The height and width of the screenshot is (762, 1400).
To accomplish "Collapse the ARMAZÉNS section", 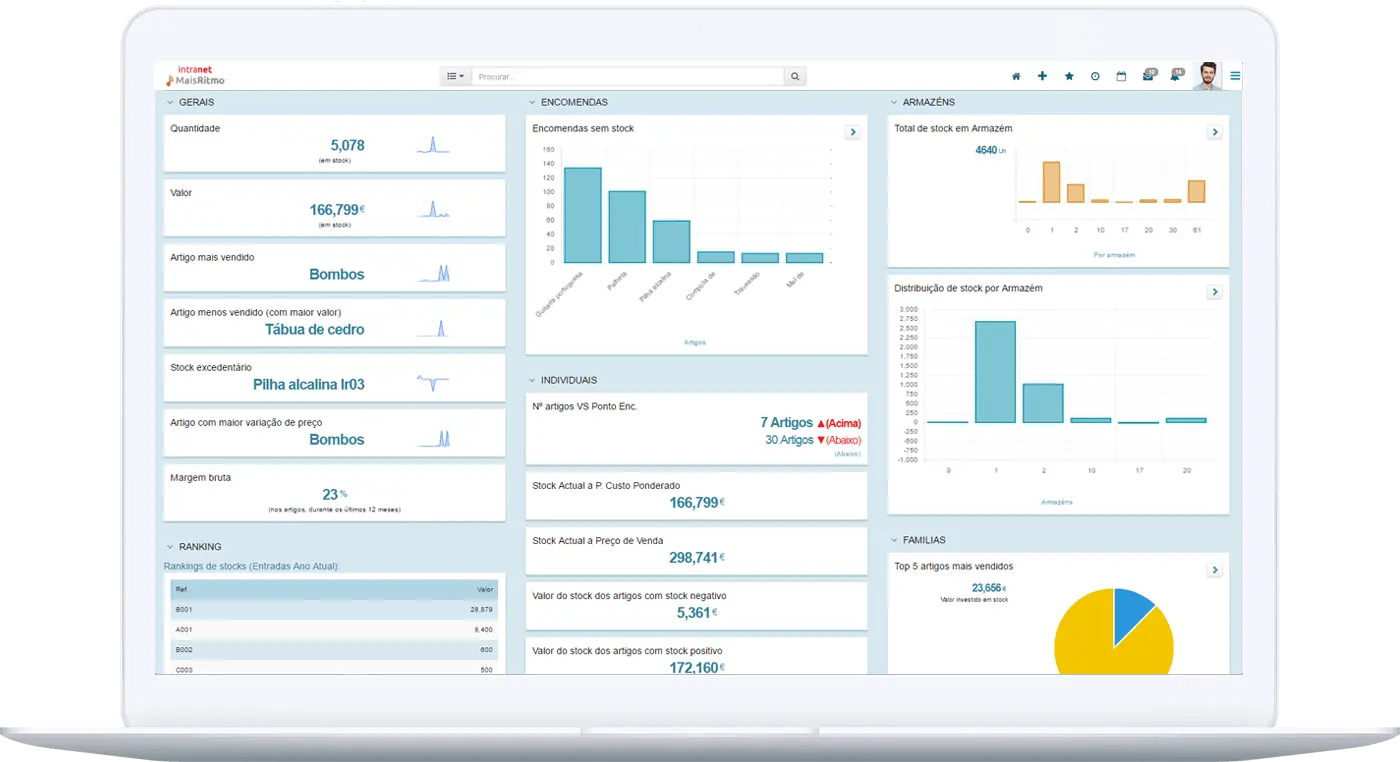I will click(x=894, y=102).
